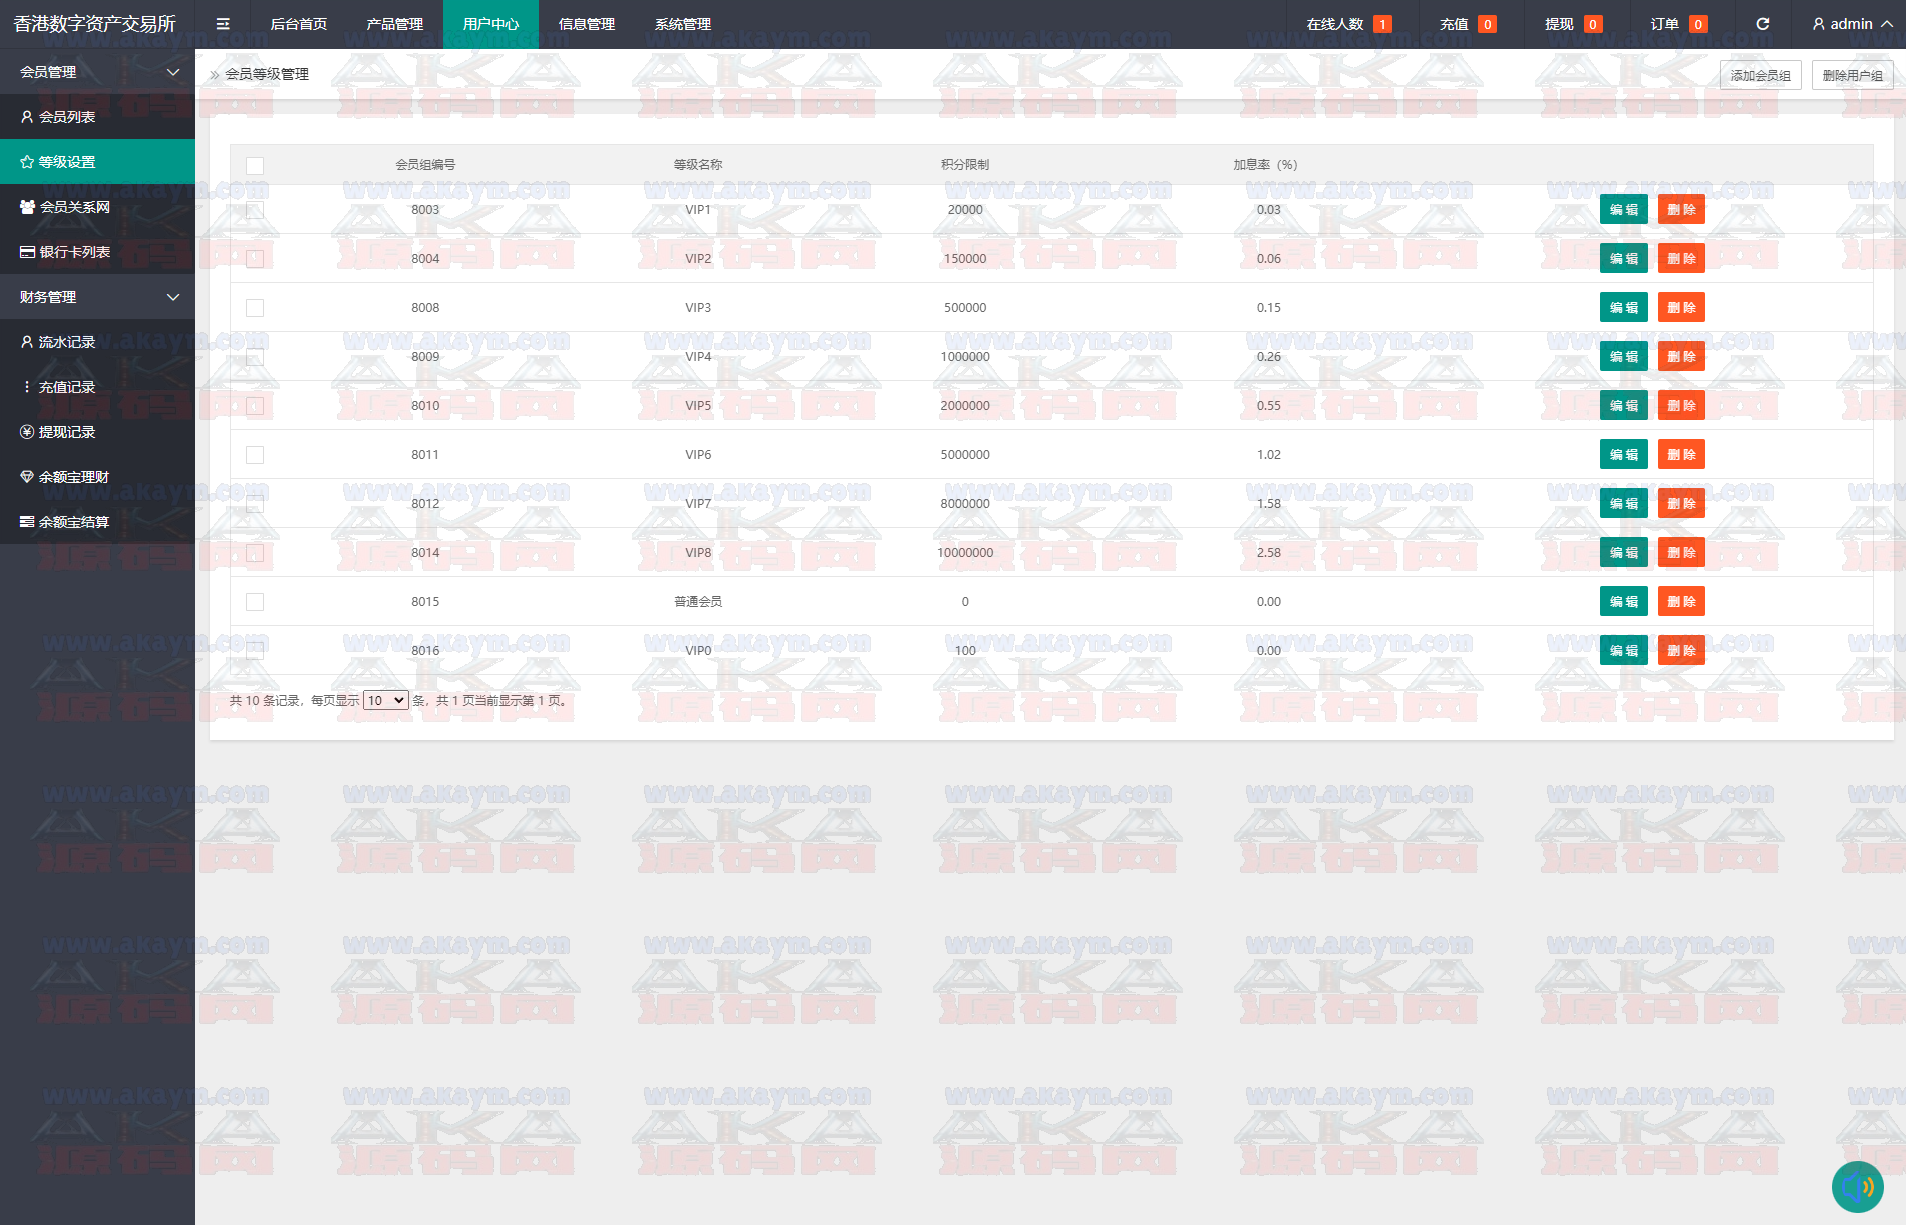Expand the admin user menu
The width and height of the screenshot is (1906, 1225).
(1852, 24)
